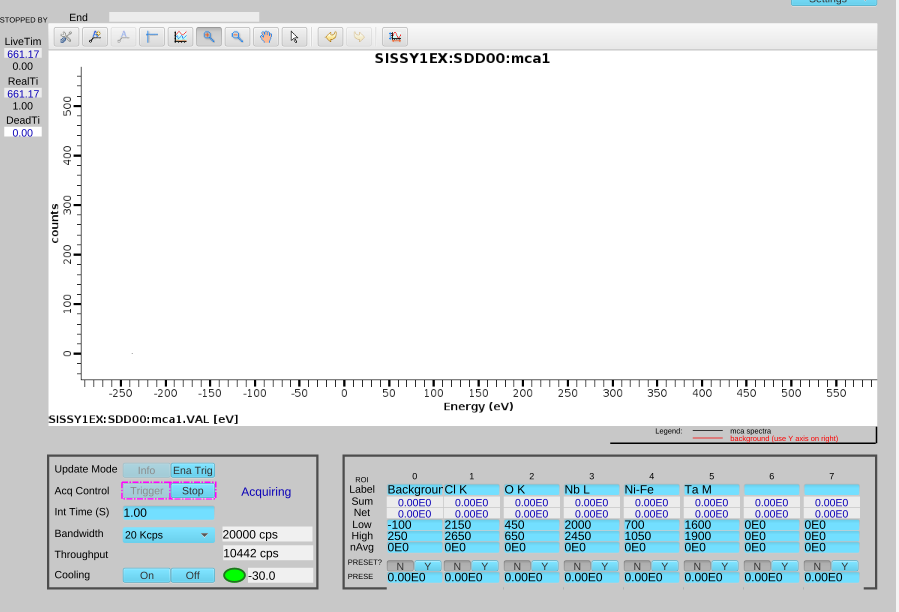Click the LiveTim 661.17 readout

point(23,54)
